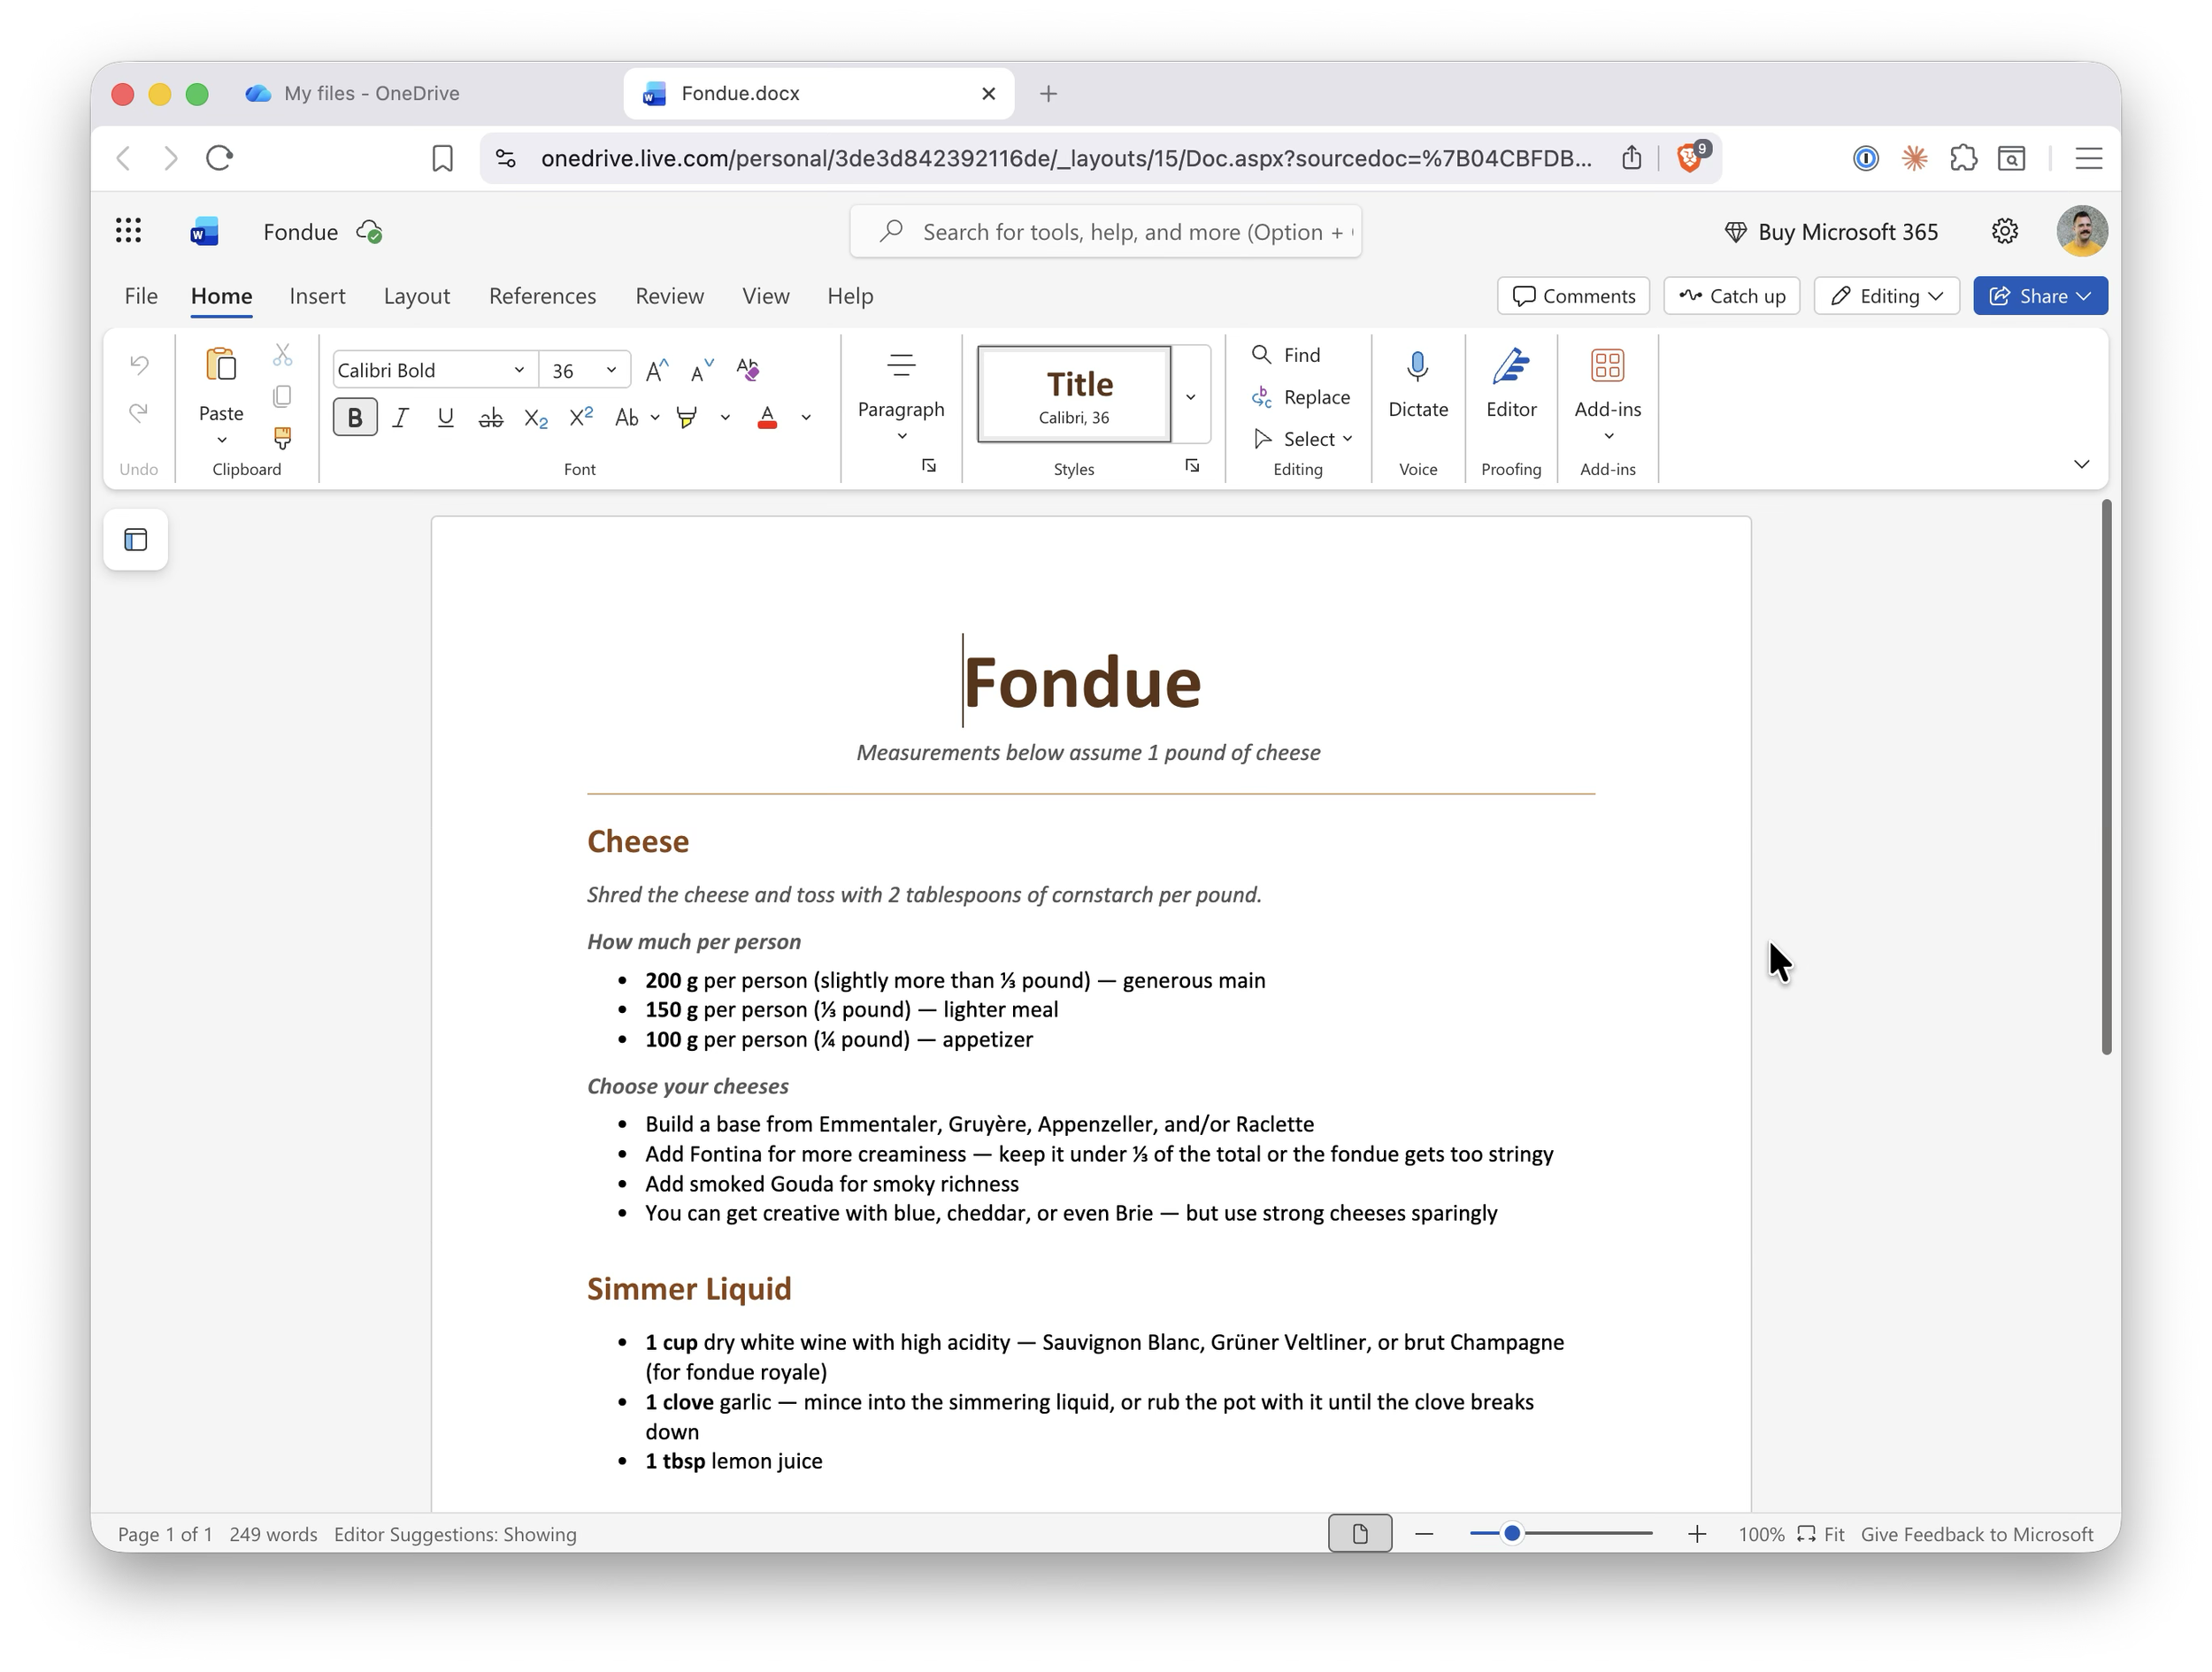Click Give Feedback to Microsoft
Image resolution: width=2212 pixels, height=1672 pixels.
[1977, 1534]
